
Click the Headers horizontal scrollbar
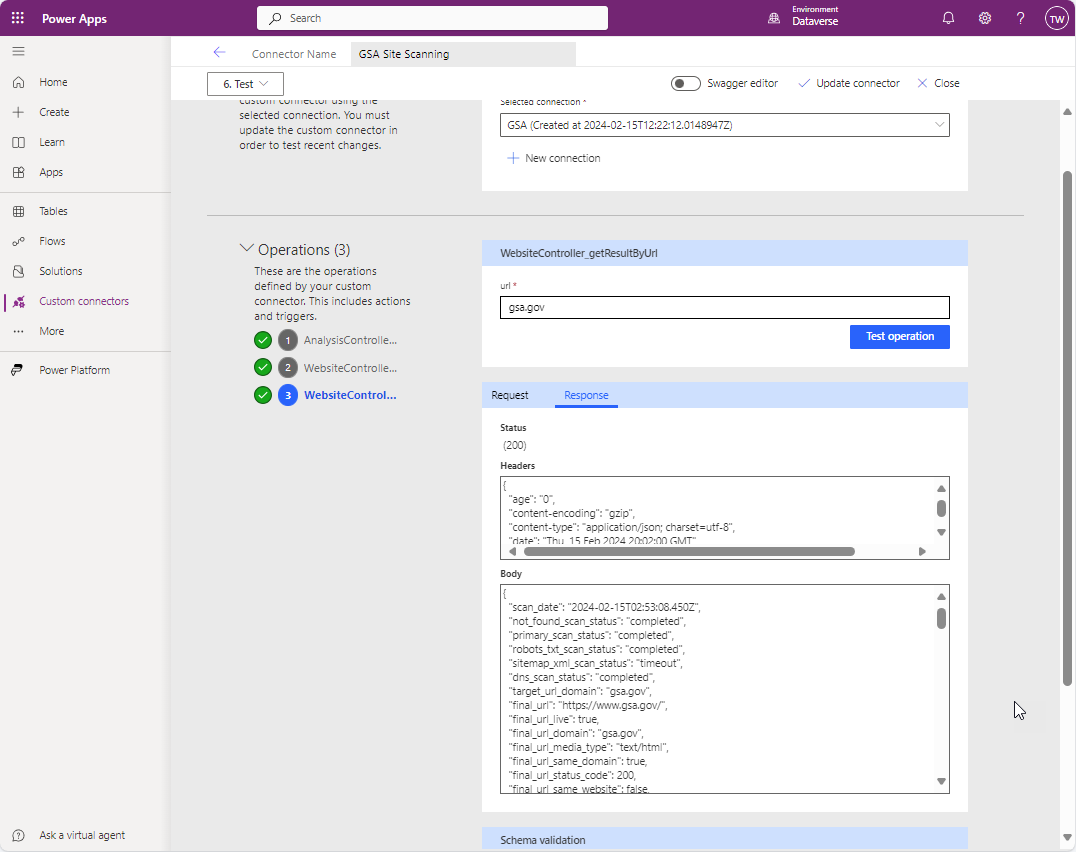click(x=689, y=552)
